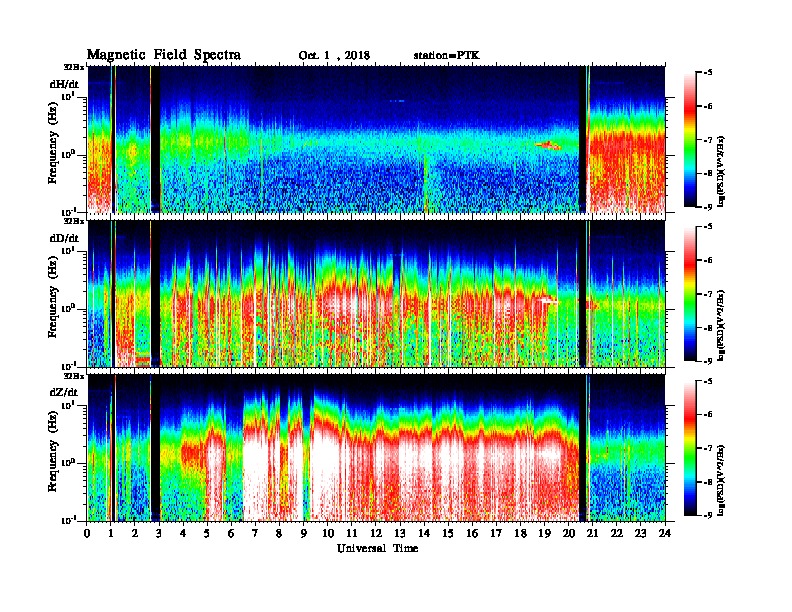Click hour tick label 9 on time axis
Image resolution: width=792 pixels, height=612 pixels.
pyautogui.click(x=304, y=534)
